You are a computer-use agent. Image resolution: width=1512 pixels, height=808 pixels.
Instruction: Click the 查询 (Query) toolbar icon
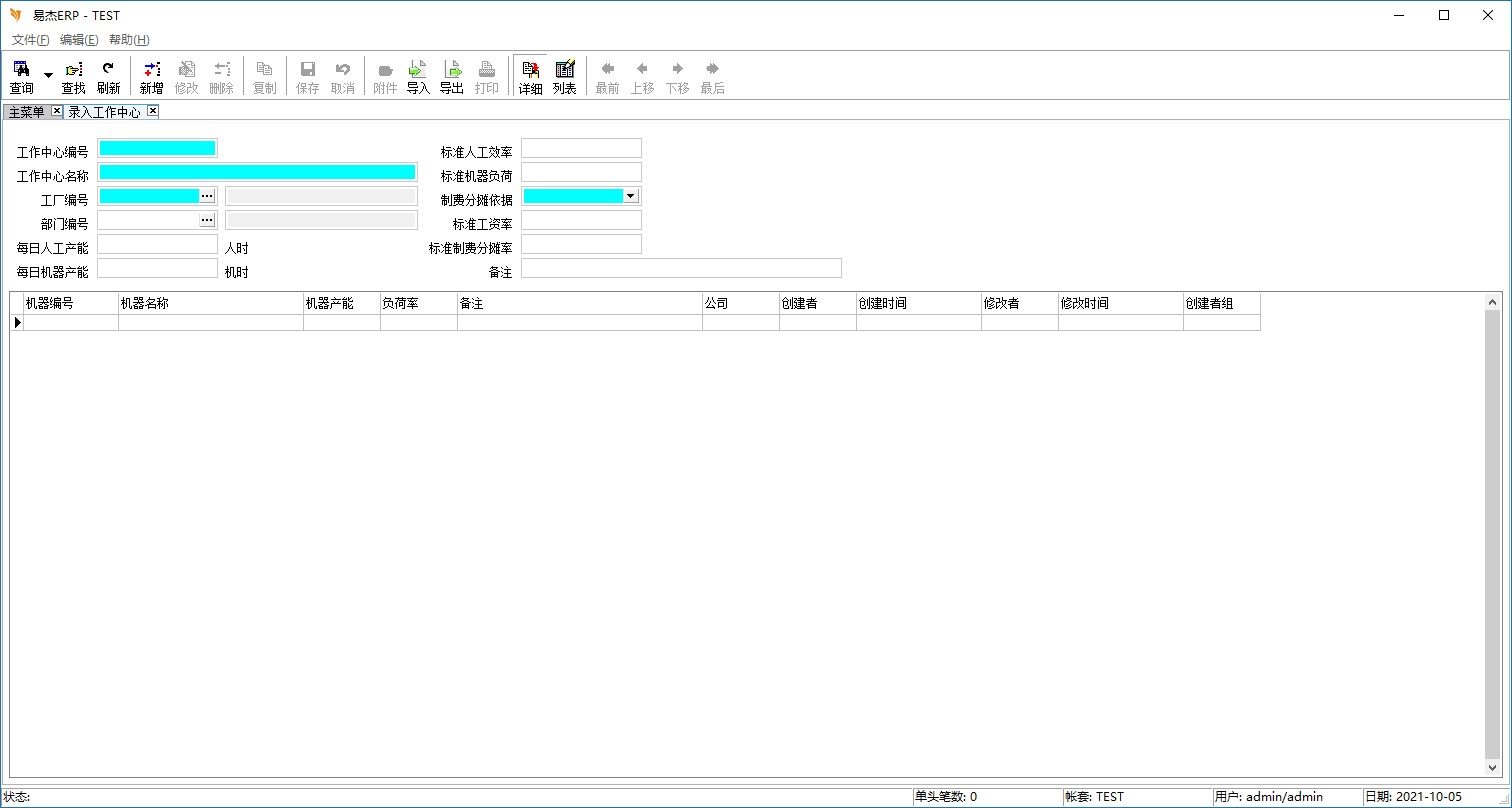coord(21,76)
